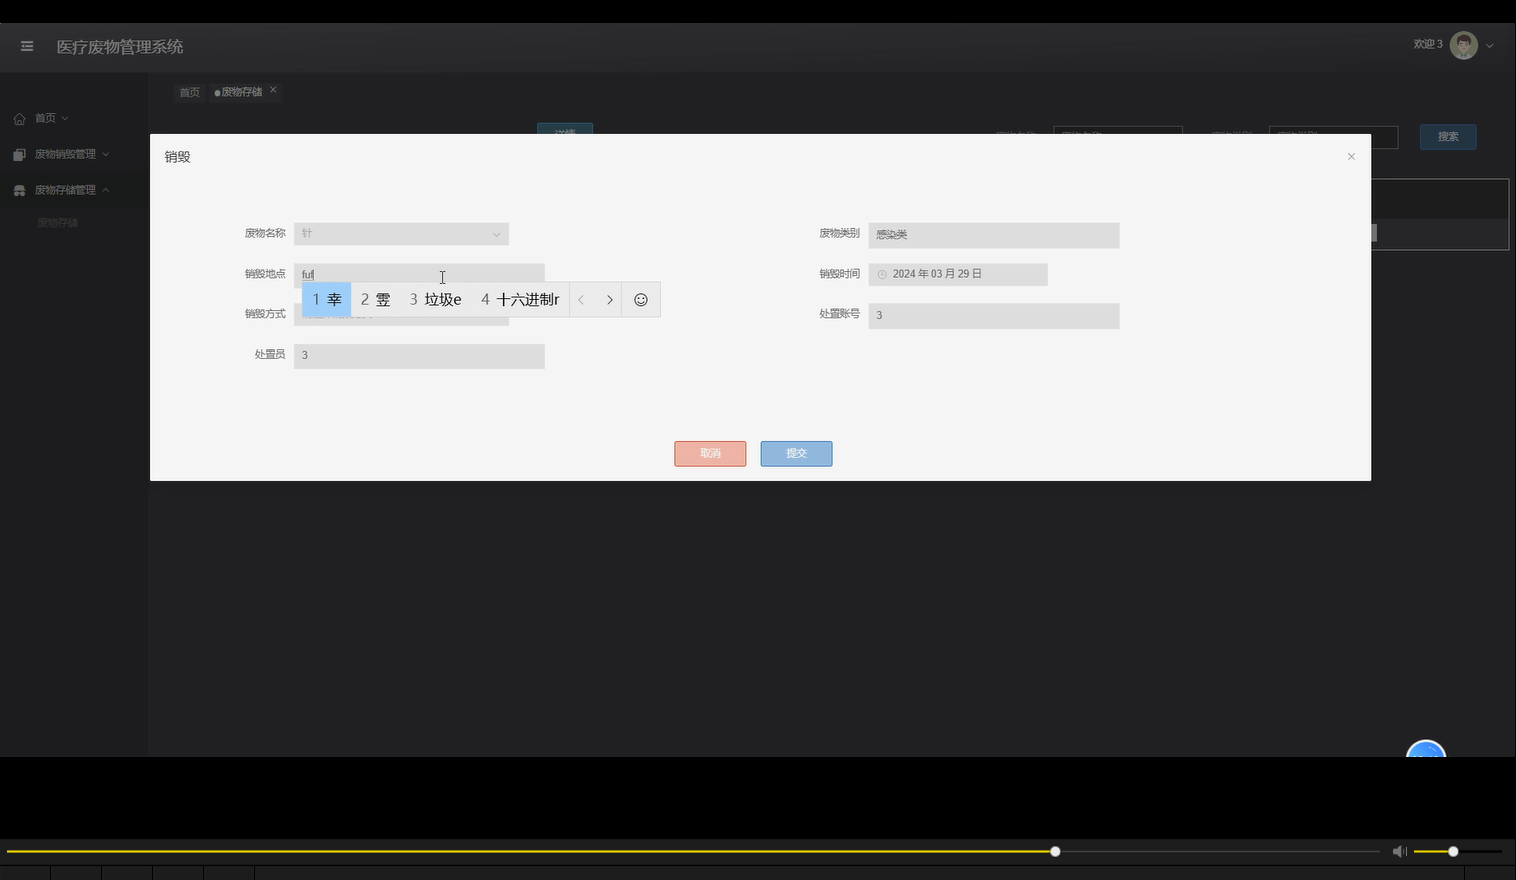Click the video progress slider handle
The width and height of the screenshot is (1516, 880).
(1055, 851)
